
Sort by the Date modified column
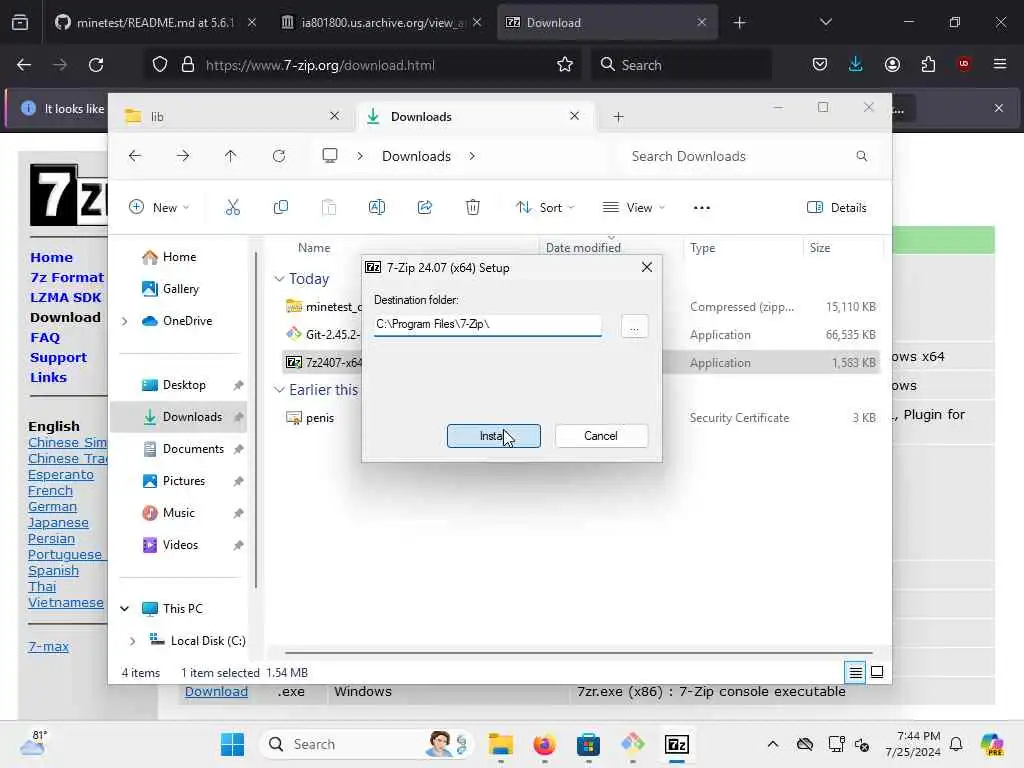pos(583,248)
